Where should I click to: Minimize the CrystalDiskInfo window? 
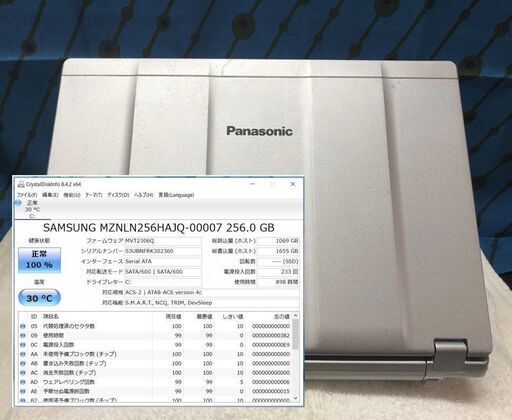[253, 184]
